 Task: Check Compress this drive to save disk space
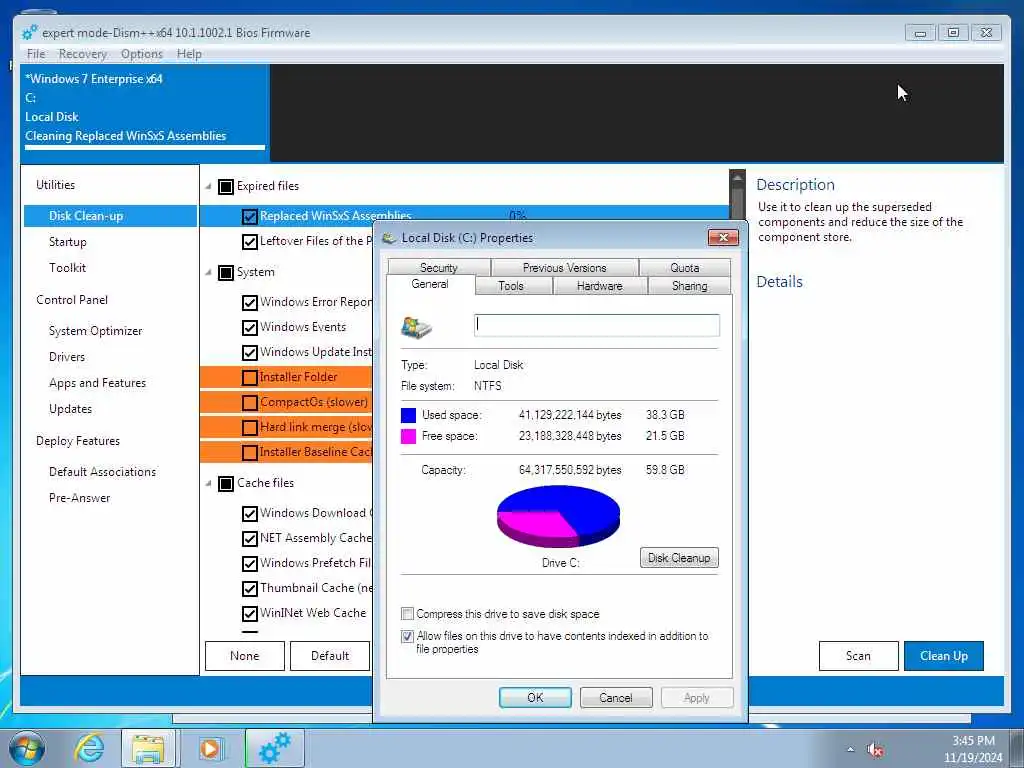[x=408, y=614]
